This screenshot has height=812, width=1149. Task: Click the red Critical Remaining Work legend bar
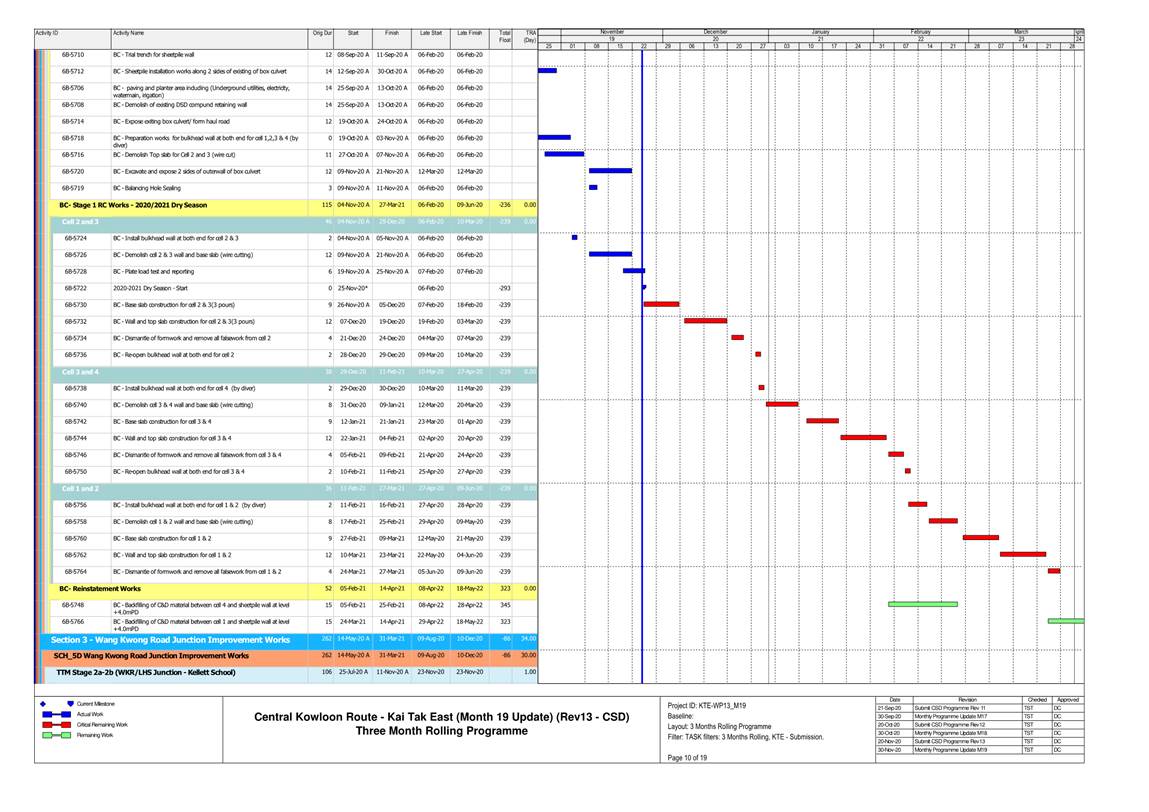pyautogui.click(x=56, y=724)
